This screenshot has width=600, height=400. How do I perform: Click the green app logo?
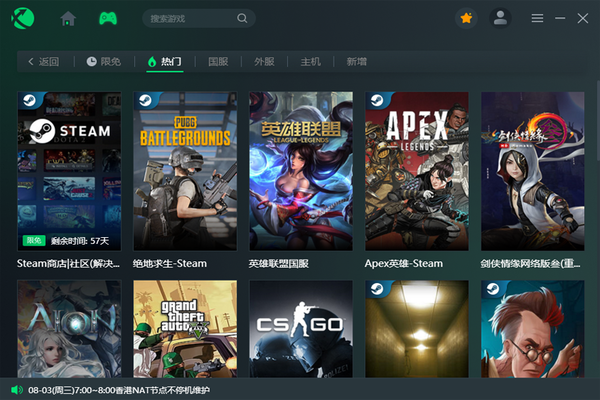pyautogui.click(x=20, y=18)
